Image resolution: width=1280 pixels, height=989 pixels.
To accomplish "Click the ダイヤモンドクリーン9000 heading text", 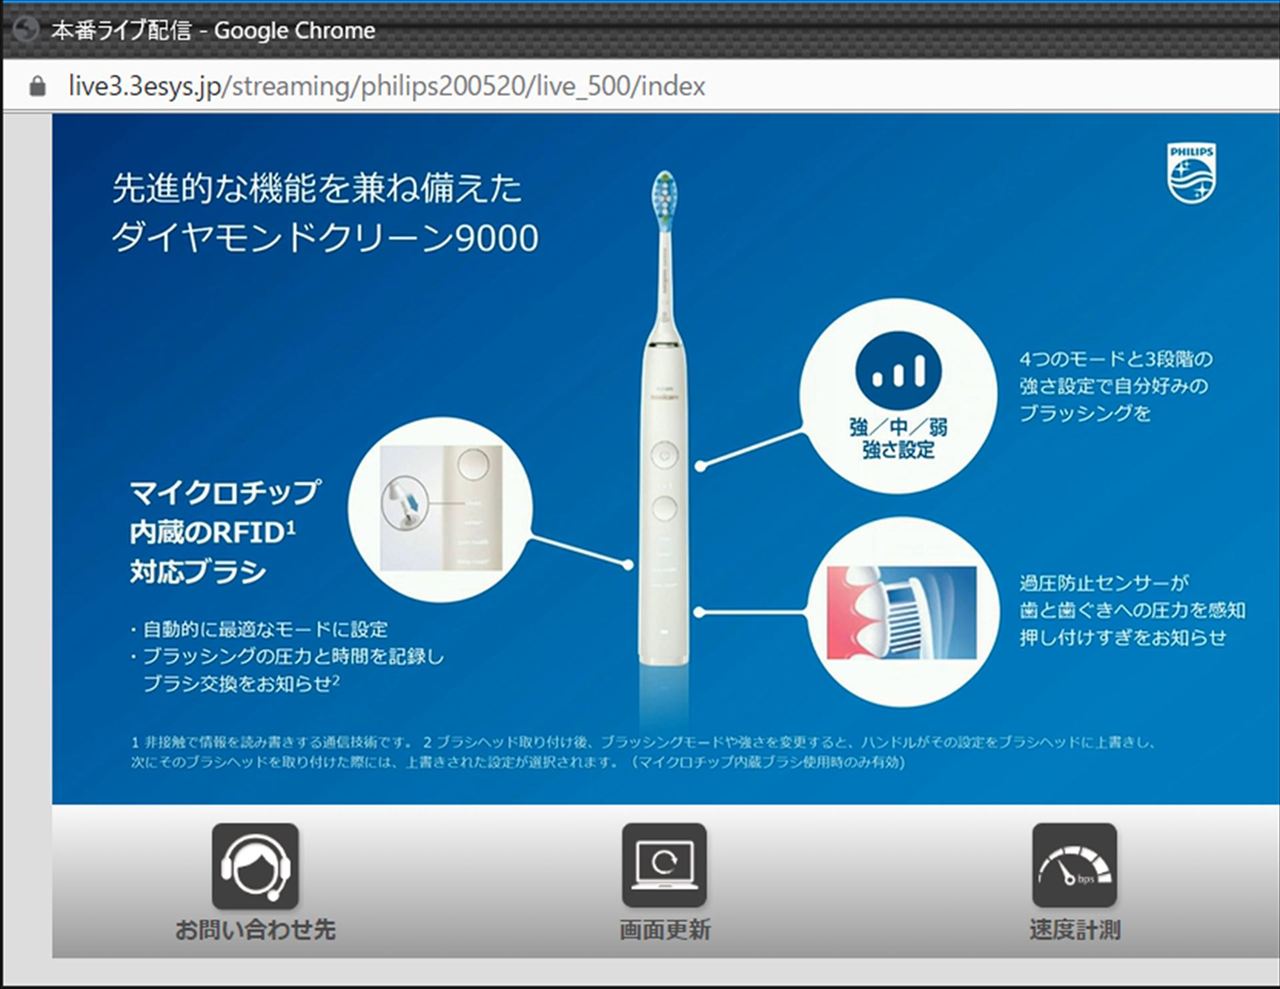I will 325,238.
